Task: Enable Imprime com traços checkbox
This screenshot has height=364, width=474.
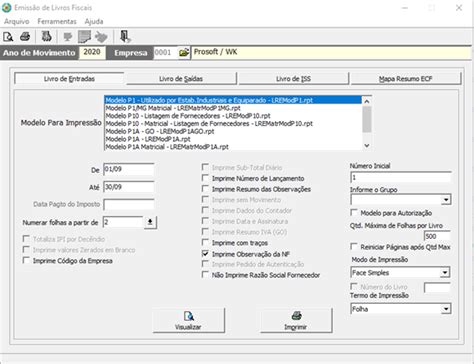Action: click(x=205, y=242)
